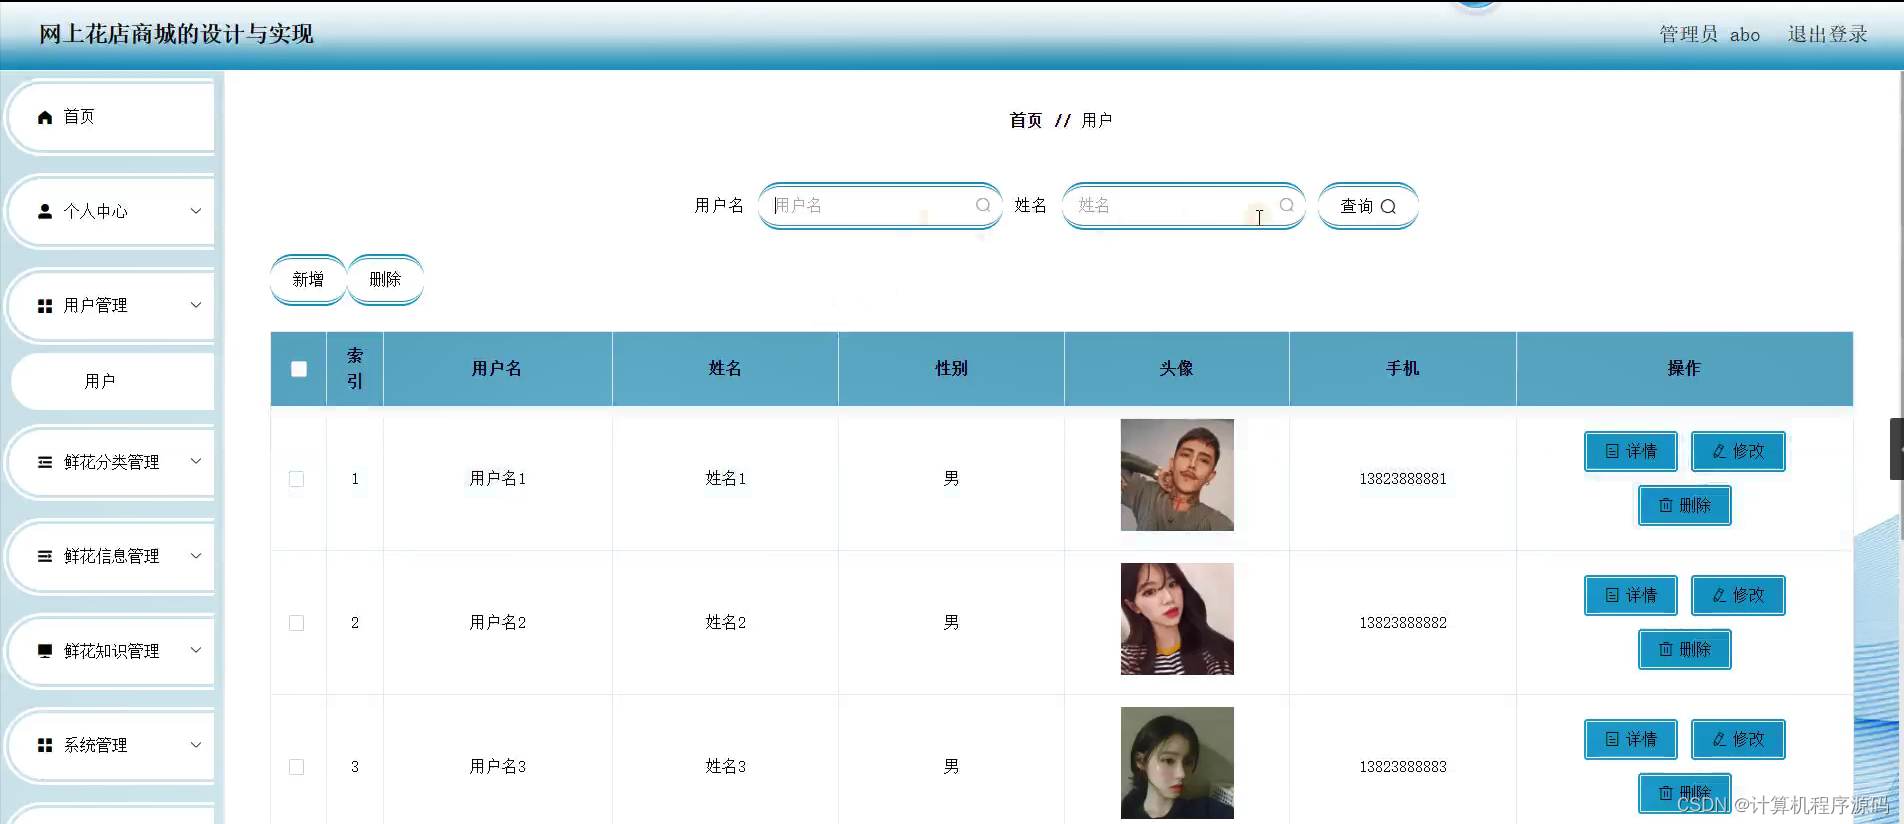Click 退出登录 to log out
This screenshot has width=1904, height=824.
(x=1827, y=34)
